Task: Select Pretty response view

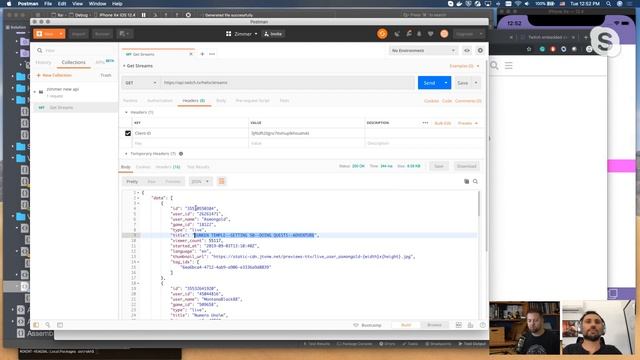Action: click(x=132, y=181)
